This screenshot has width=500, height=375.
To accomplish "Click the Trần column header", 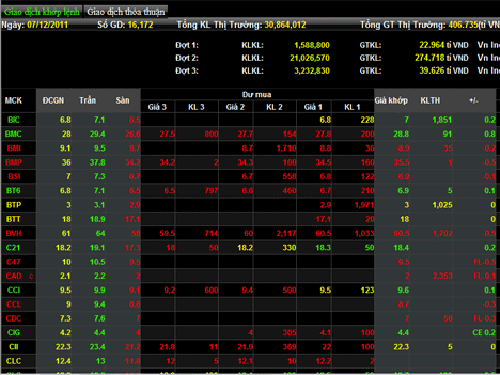I will pos(88,100).
